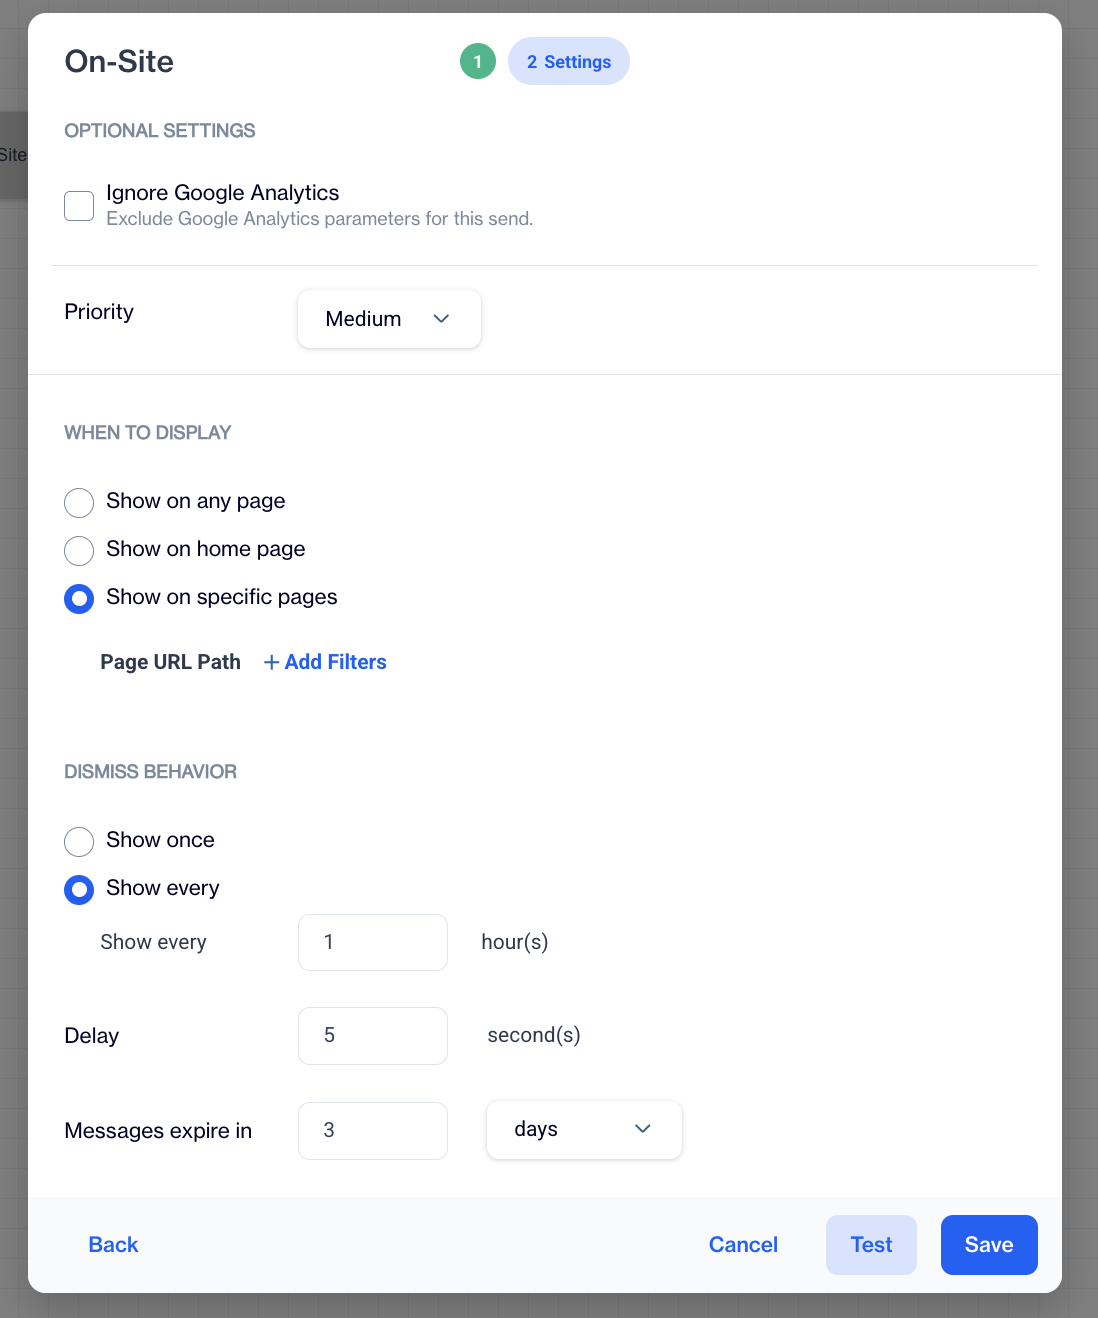Click the Priority dropdown chevron arrow

(x=441, y=319)
